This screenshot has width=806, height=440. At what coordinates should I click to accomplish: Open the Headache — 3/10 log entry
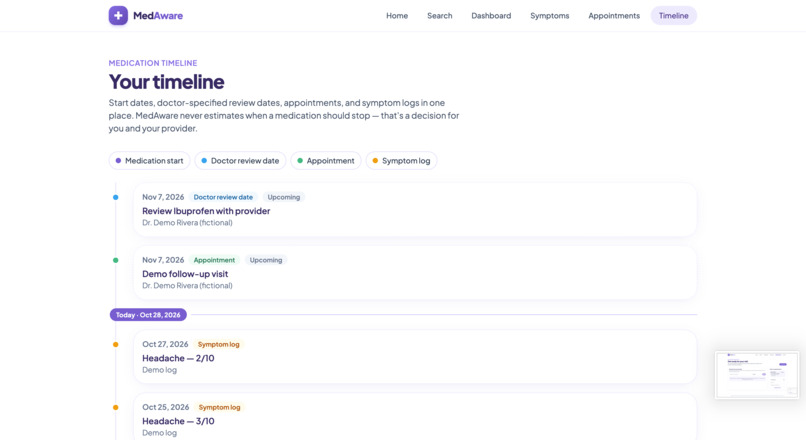415,417
